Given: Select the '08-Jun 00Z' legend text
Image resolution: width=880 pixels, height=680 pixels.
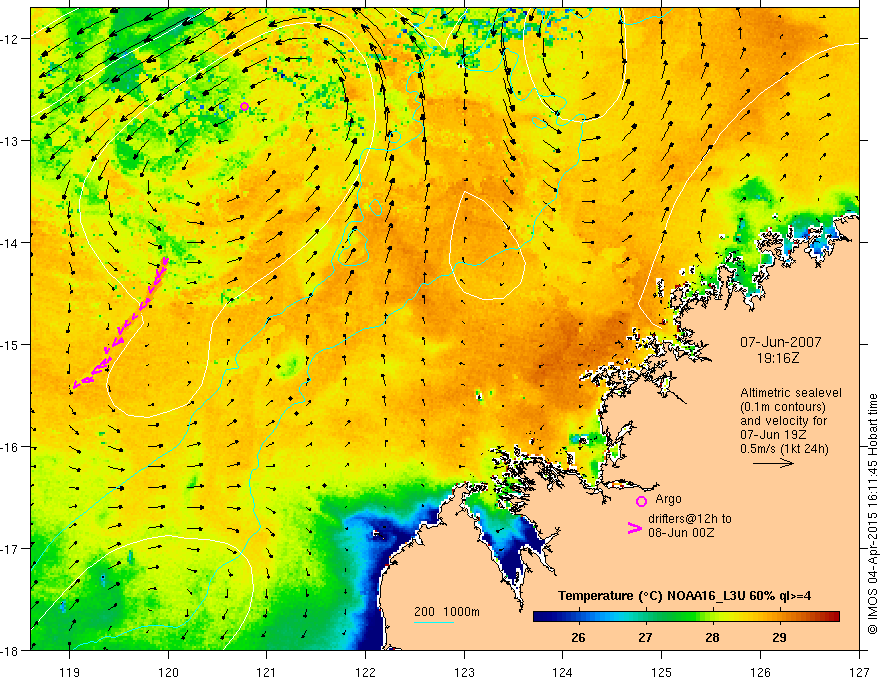Looking at the screenshot, I should click(x=681, y=533).
